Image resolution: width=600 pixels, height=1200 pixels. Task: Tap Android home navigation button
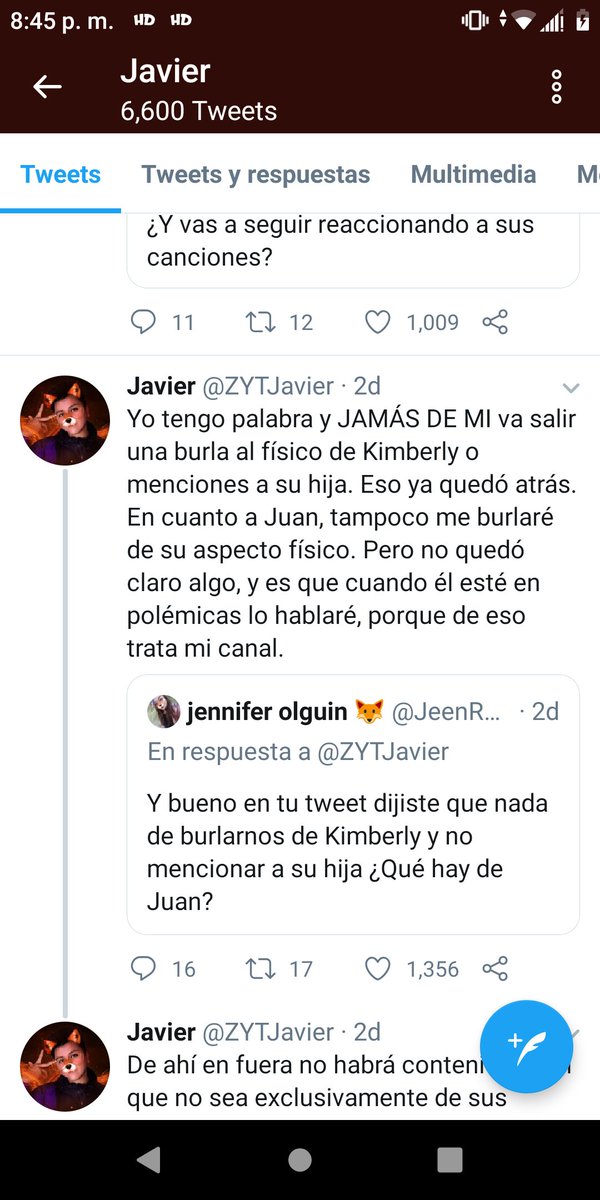[299, 1159]
